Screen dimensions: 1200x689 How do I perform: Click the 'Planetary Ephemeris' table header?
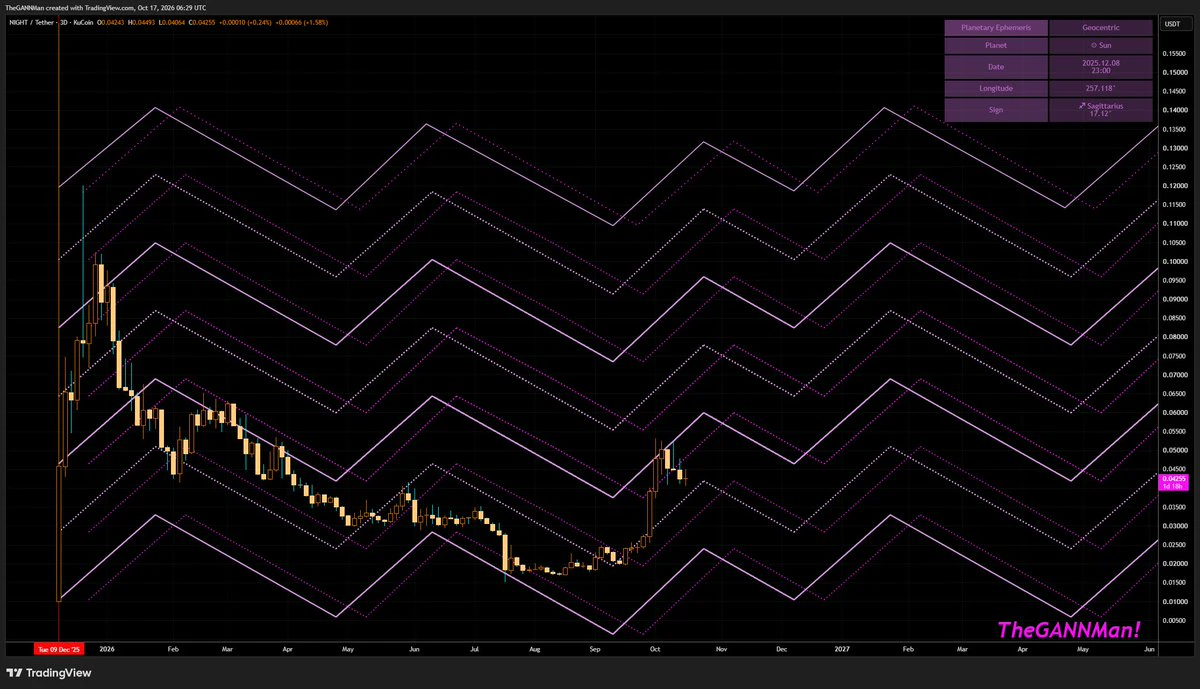click(996, 28)
